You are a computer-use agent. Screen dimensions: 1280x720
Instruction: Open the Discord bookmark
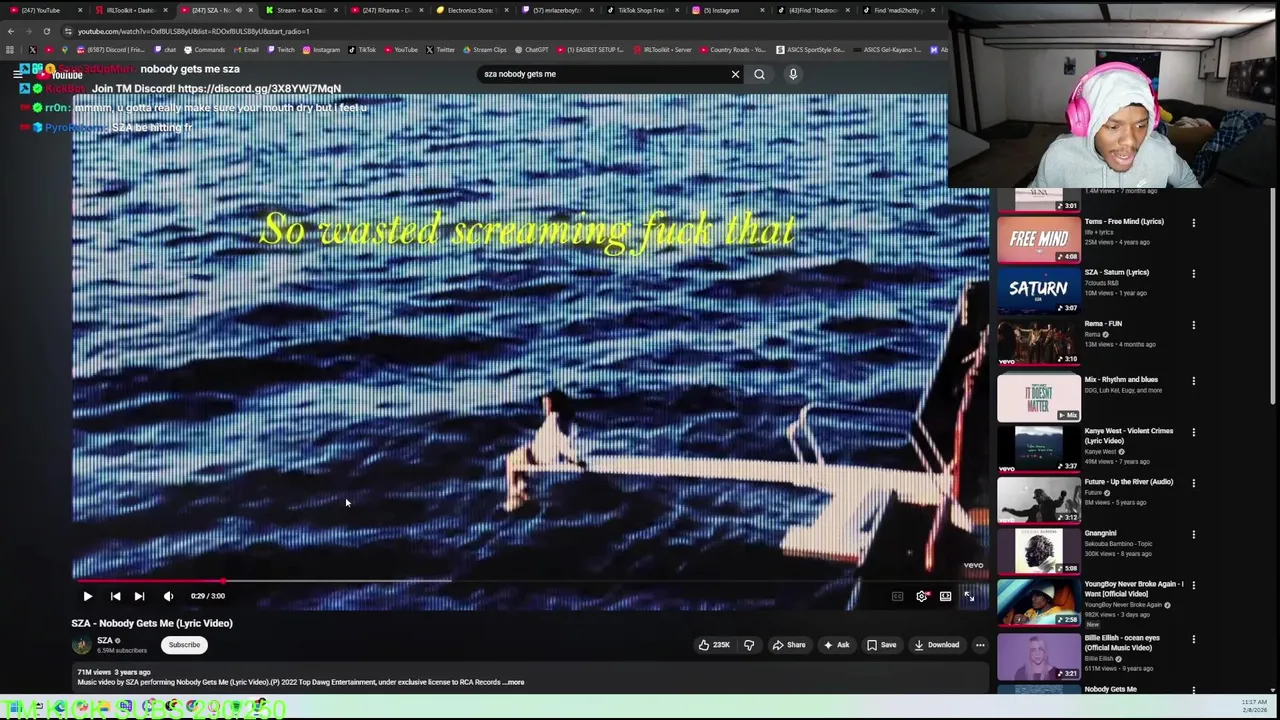click(x=110, y=50)
